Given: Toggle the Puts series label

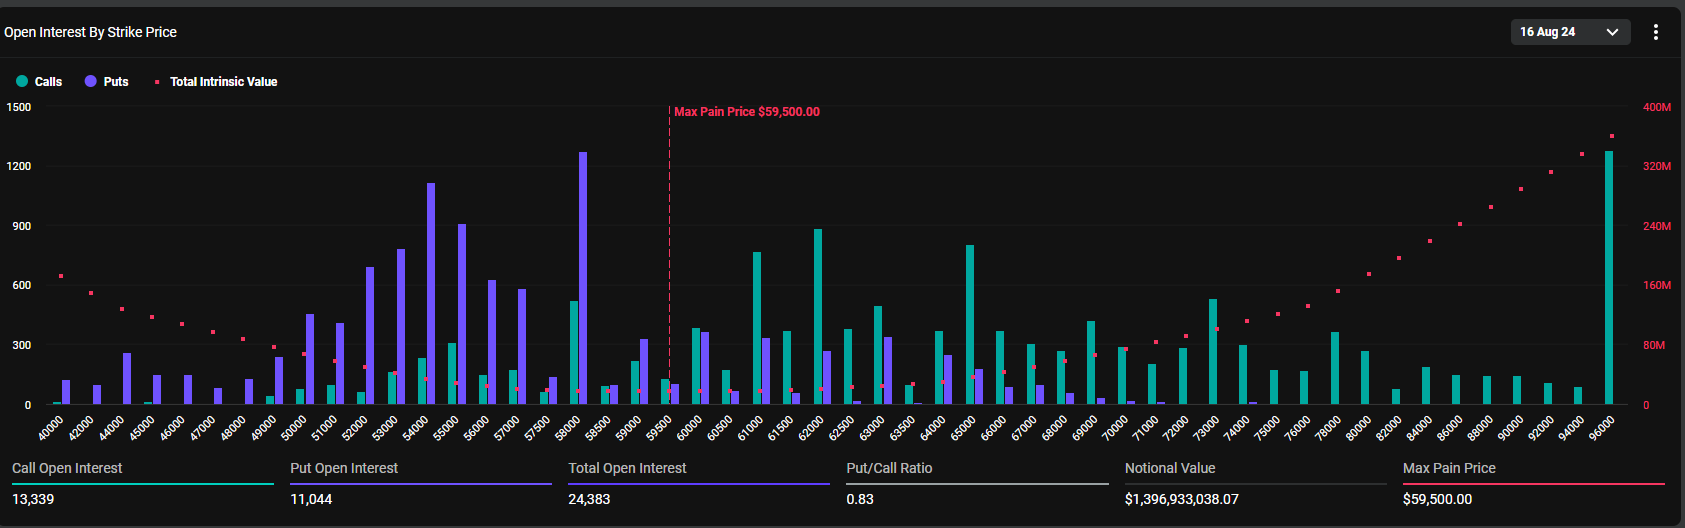Looking at the screenshot, I should pos(116,82).
